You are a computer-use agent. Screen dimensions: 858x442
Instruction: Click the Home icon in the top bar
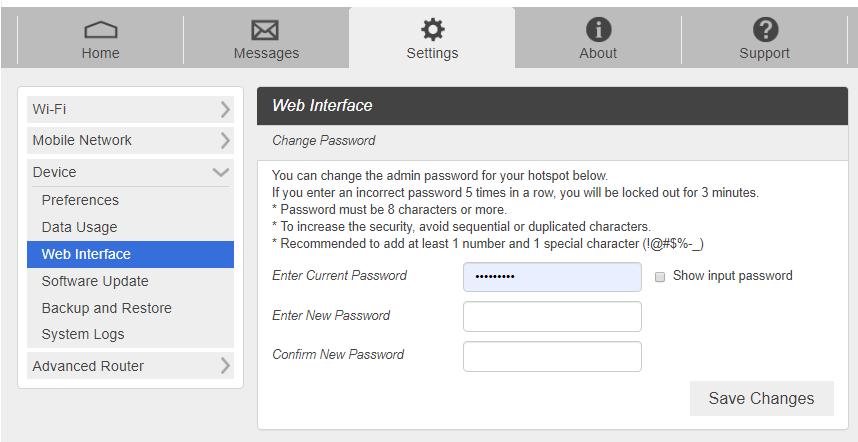(x=100, y=31)
